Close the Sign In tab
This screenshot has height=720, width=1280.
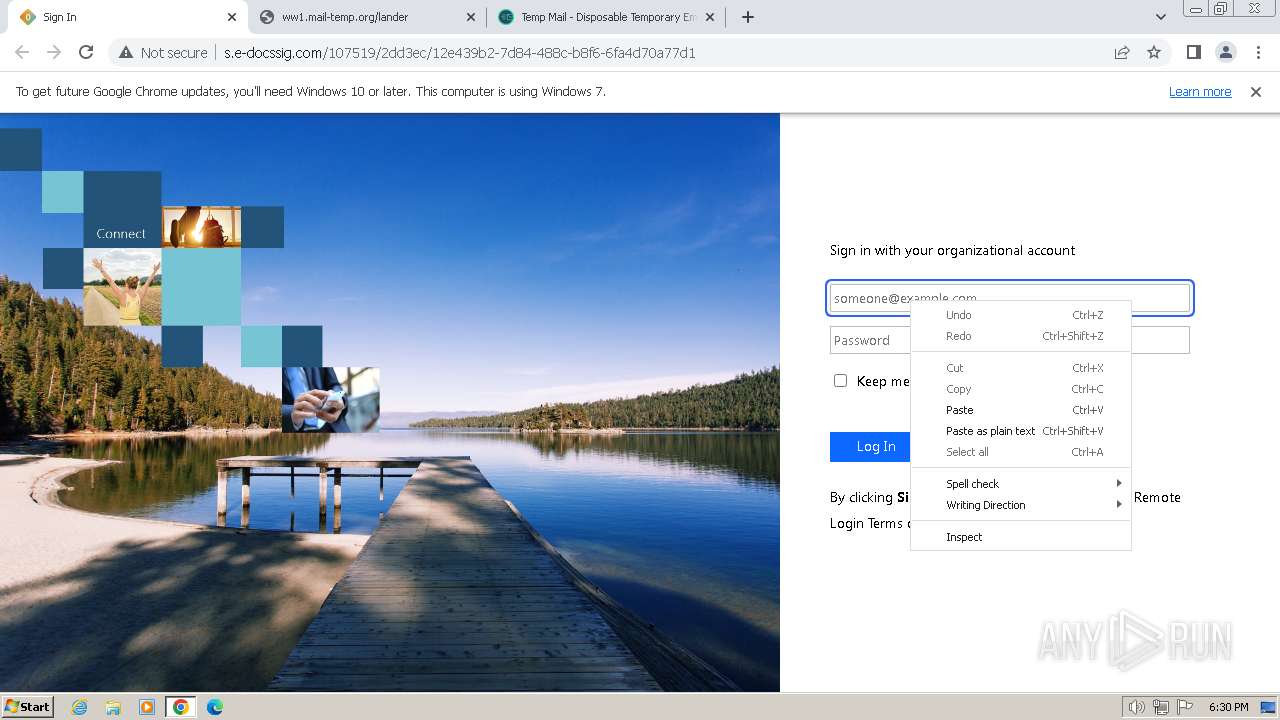point(232,17)
